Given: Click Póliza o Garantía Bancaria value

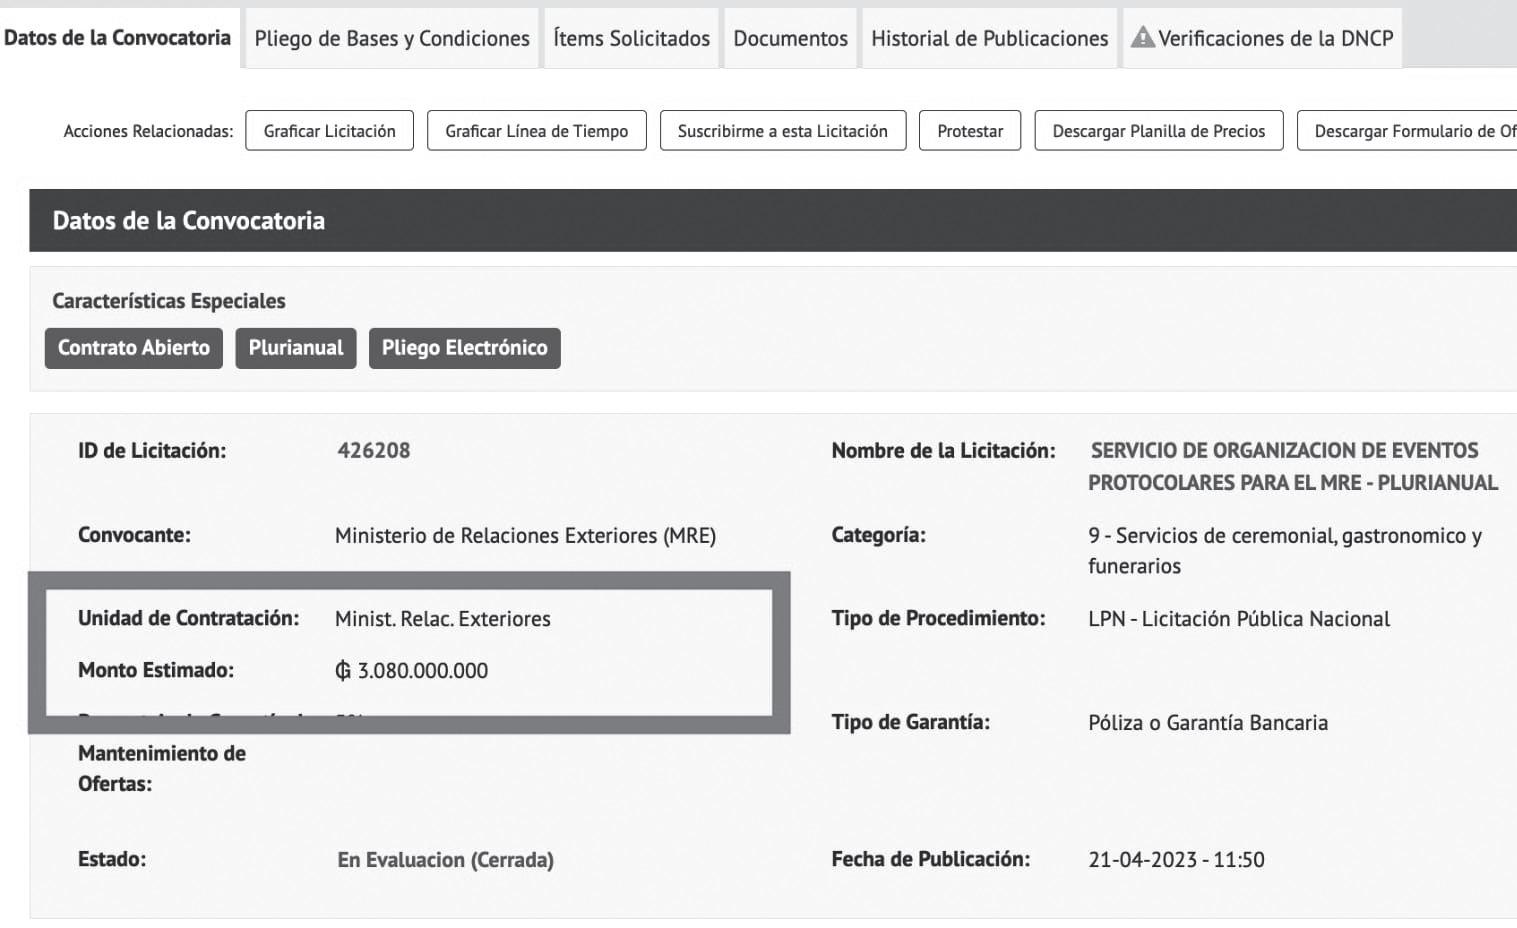Looking at the screenshot, I should pyautogui.click(x=1208, y=722).
